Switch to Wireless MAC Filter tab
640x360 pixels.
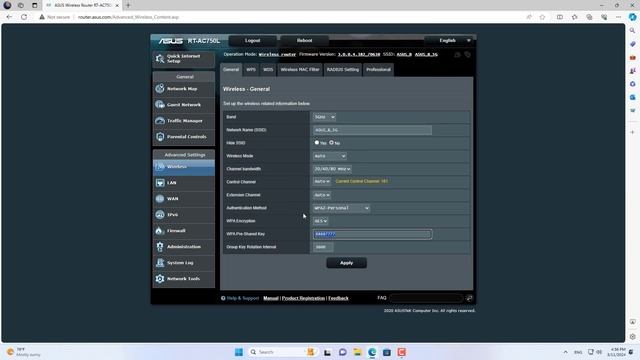[x=300, y=70]
